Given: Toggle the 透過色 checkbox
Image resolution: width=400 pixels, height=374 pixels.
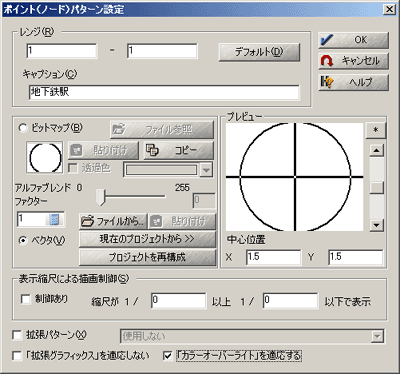Looking at the screenshot, I should coord(72,168).
